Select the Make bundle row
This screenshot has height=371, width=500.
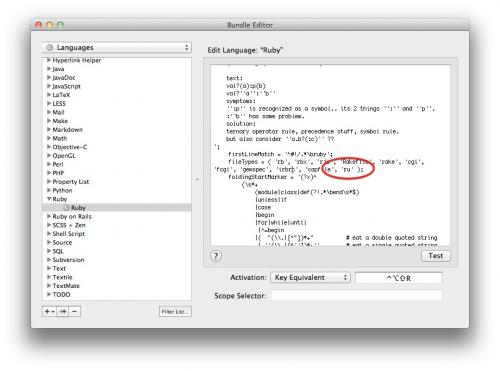click(x=117, y=121)
